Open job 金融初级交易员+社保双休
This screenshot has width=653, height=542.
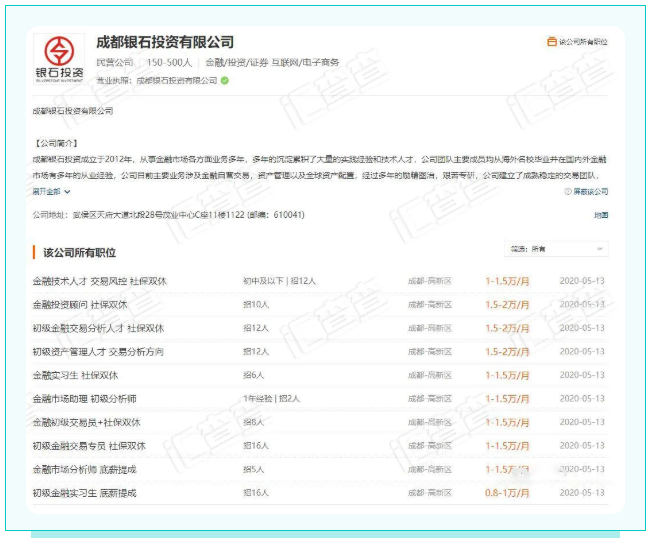tap(86, 422)
